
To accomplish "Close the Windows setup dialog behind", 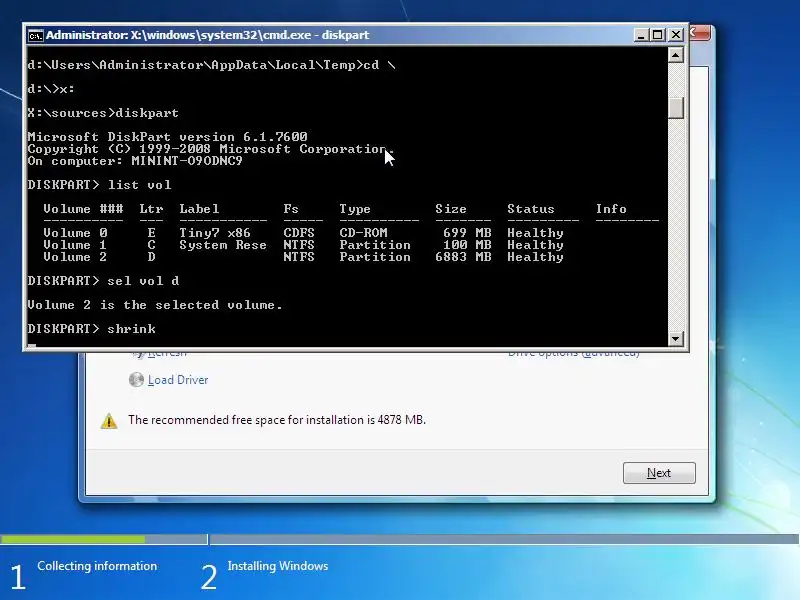I will 700,33.
